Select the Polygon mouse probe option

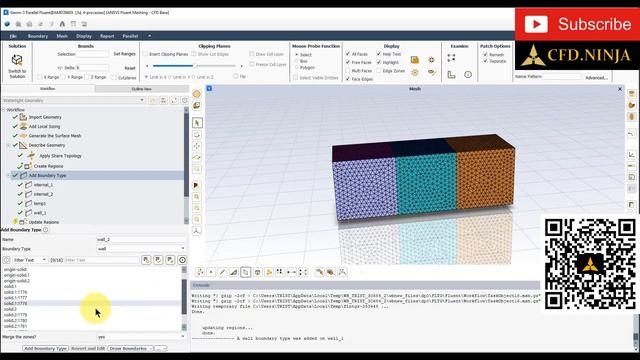tap(297, 67)
